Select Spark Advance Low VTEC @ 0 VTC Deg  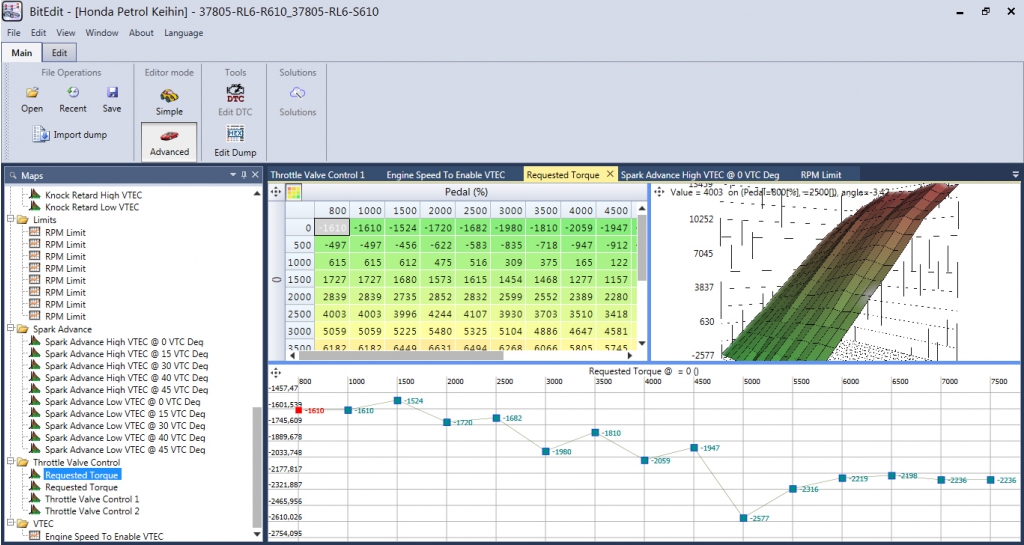(123, 401)
